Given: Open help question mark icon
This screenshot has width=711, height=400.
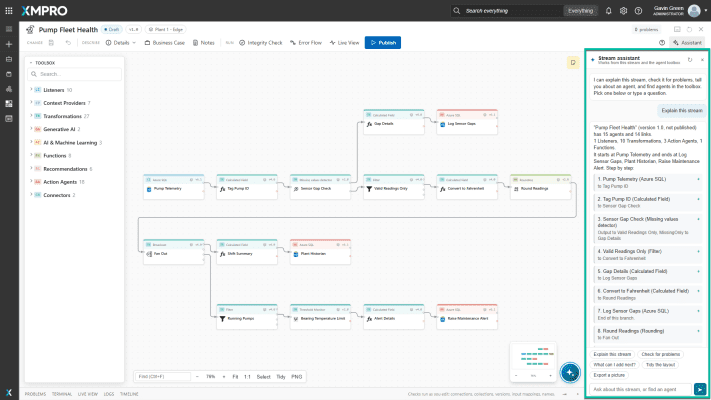Looking at the screenshot, I should 638,11.
